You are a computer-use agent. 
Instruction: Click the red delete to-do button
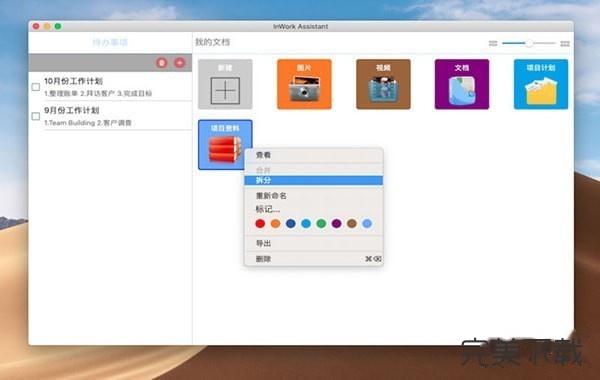pyautogui.click(x=162, y=62)
